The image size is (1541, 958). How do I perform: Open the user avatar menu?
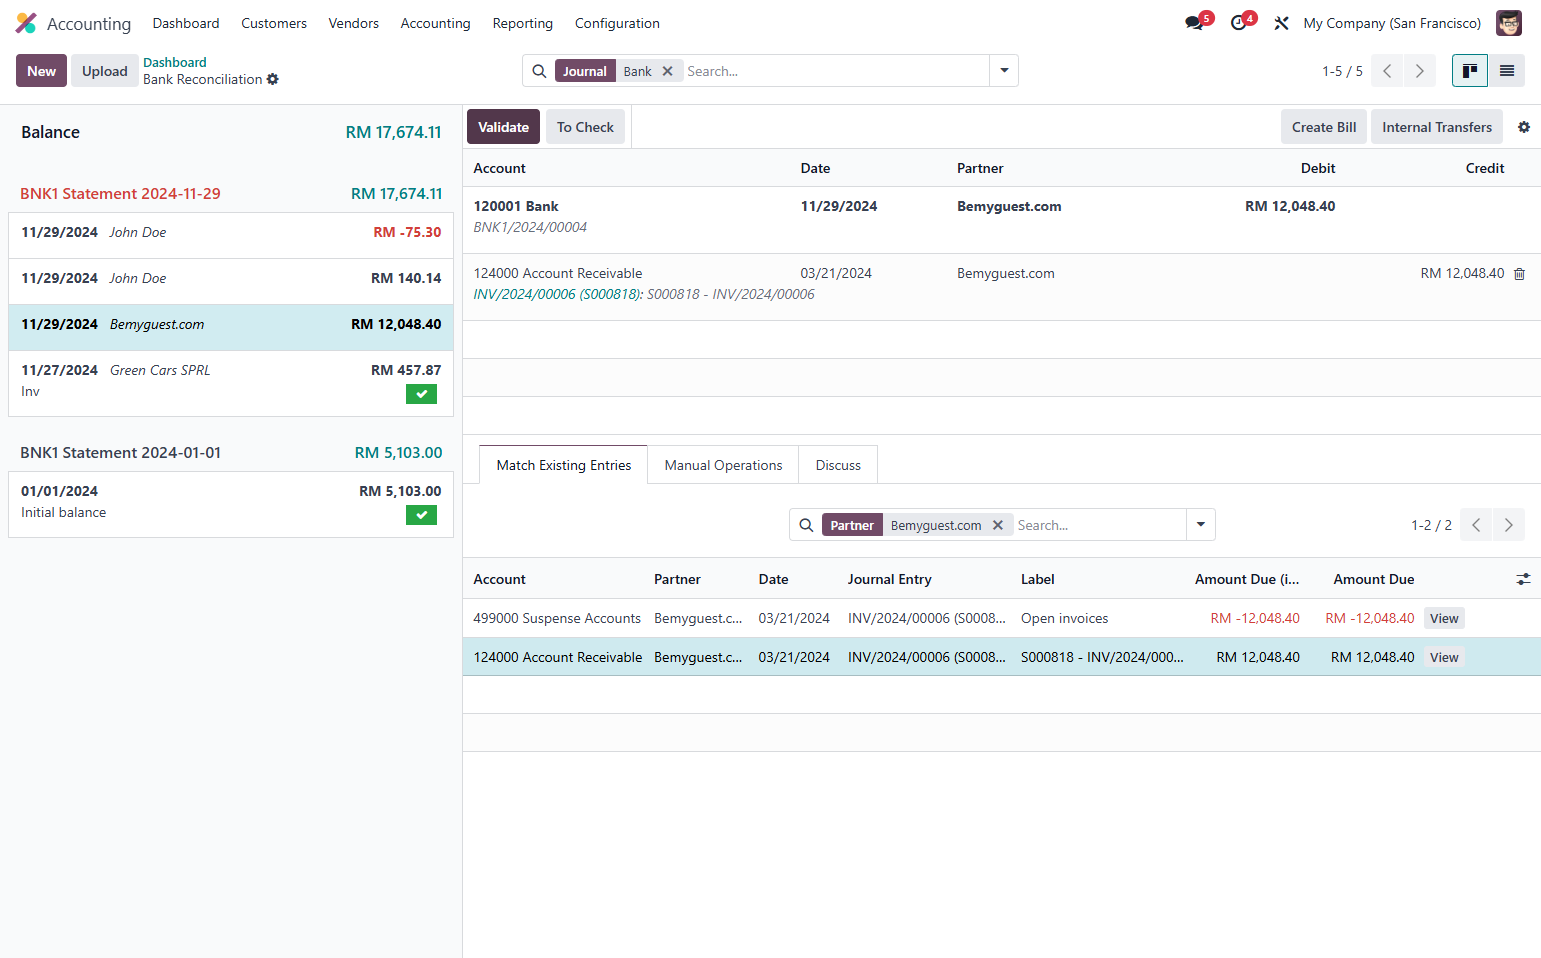coord(1508,23)
